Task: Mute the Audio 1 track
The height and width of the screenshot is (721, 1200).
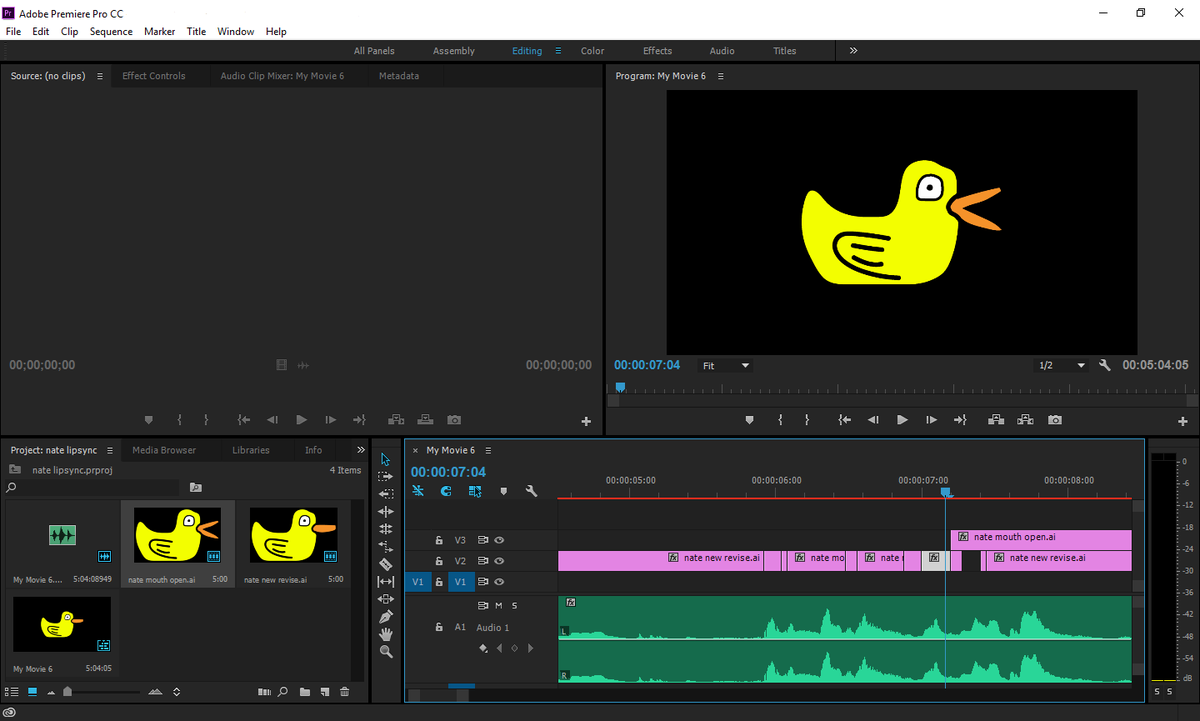Action: tap(499, 605)
